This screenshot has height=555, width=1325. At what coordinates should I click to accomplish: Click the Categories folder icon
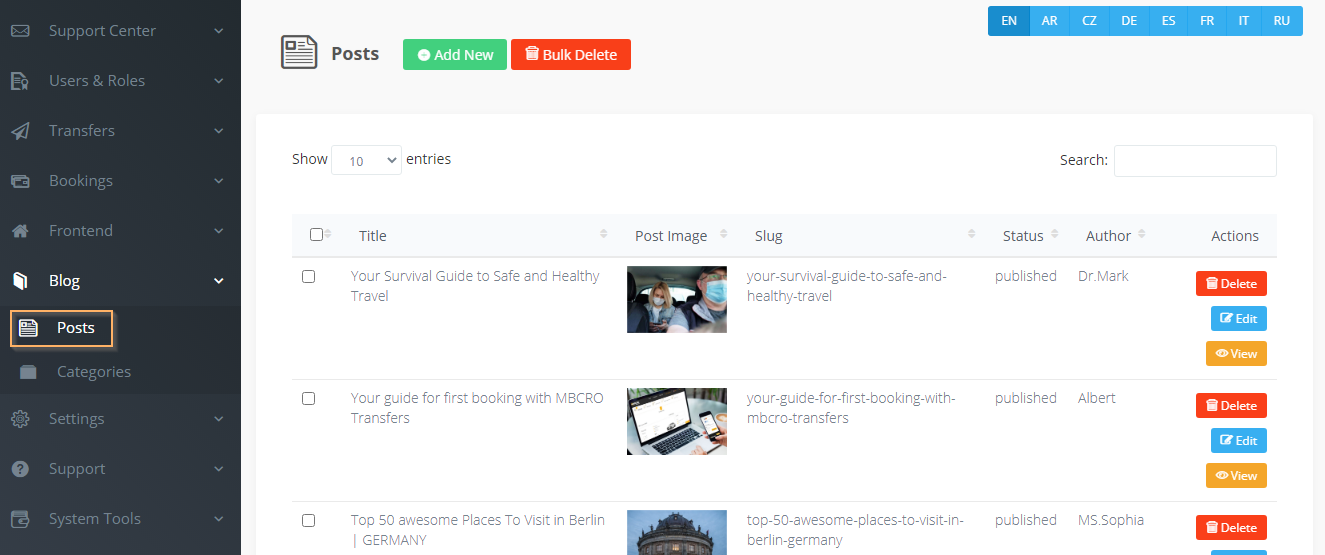click(x=28, y=372)
